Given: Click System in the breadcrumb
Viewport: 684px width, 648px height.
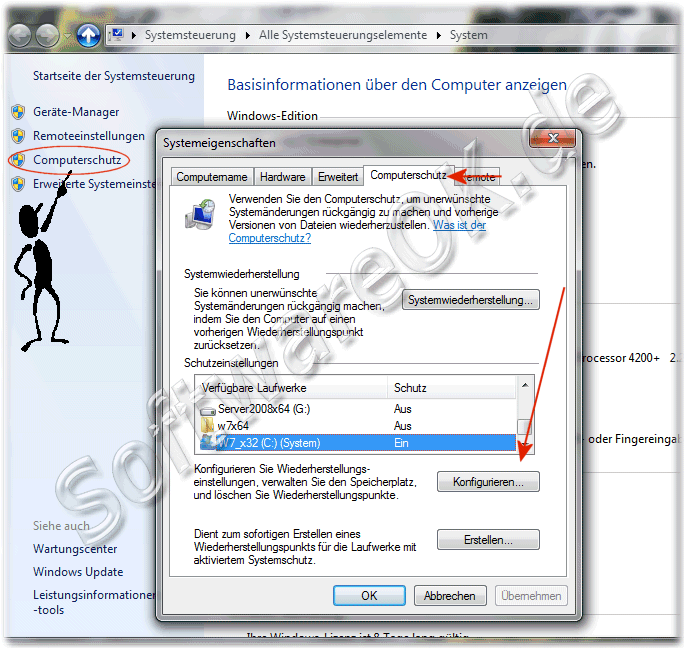Looking at the screenshot, I should [469, 35].
